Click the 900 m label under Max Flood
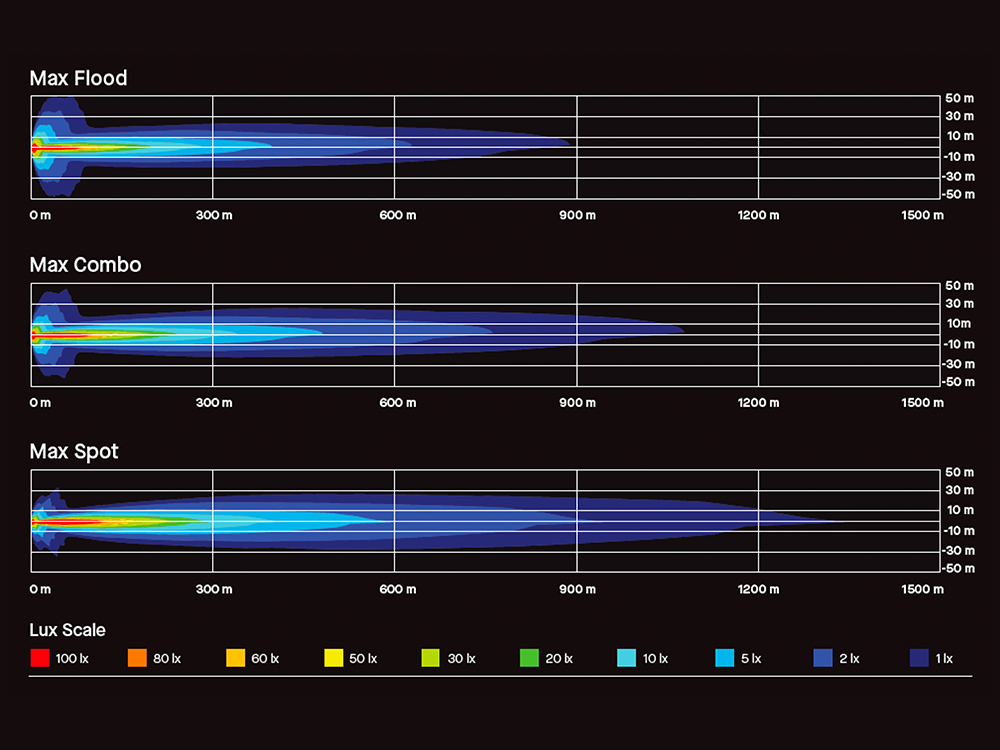 coord(577,216)
